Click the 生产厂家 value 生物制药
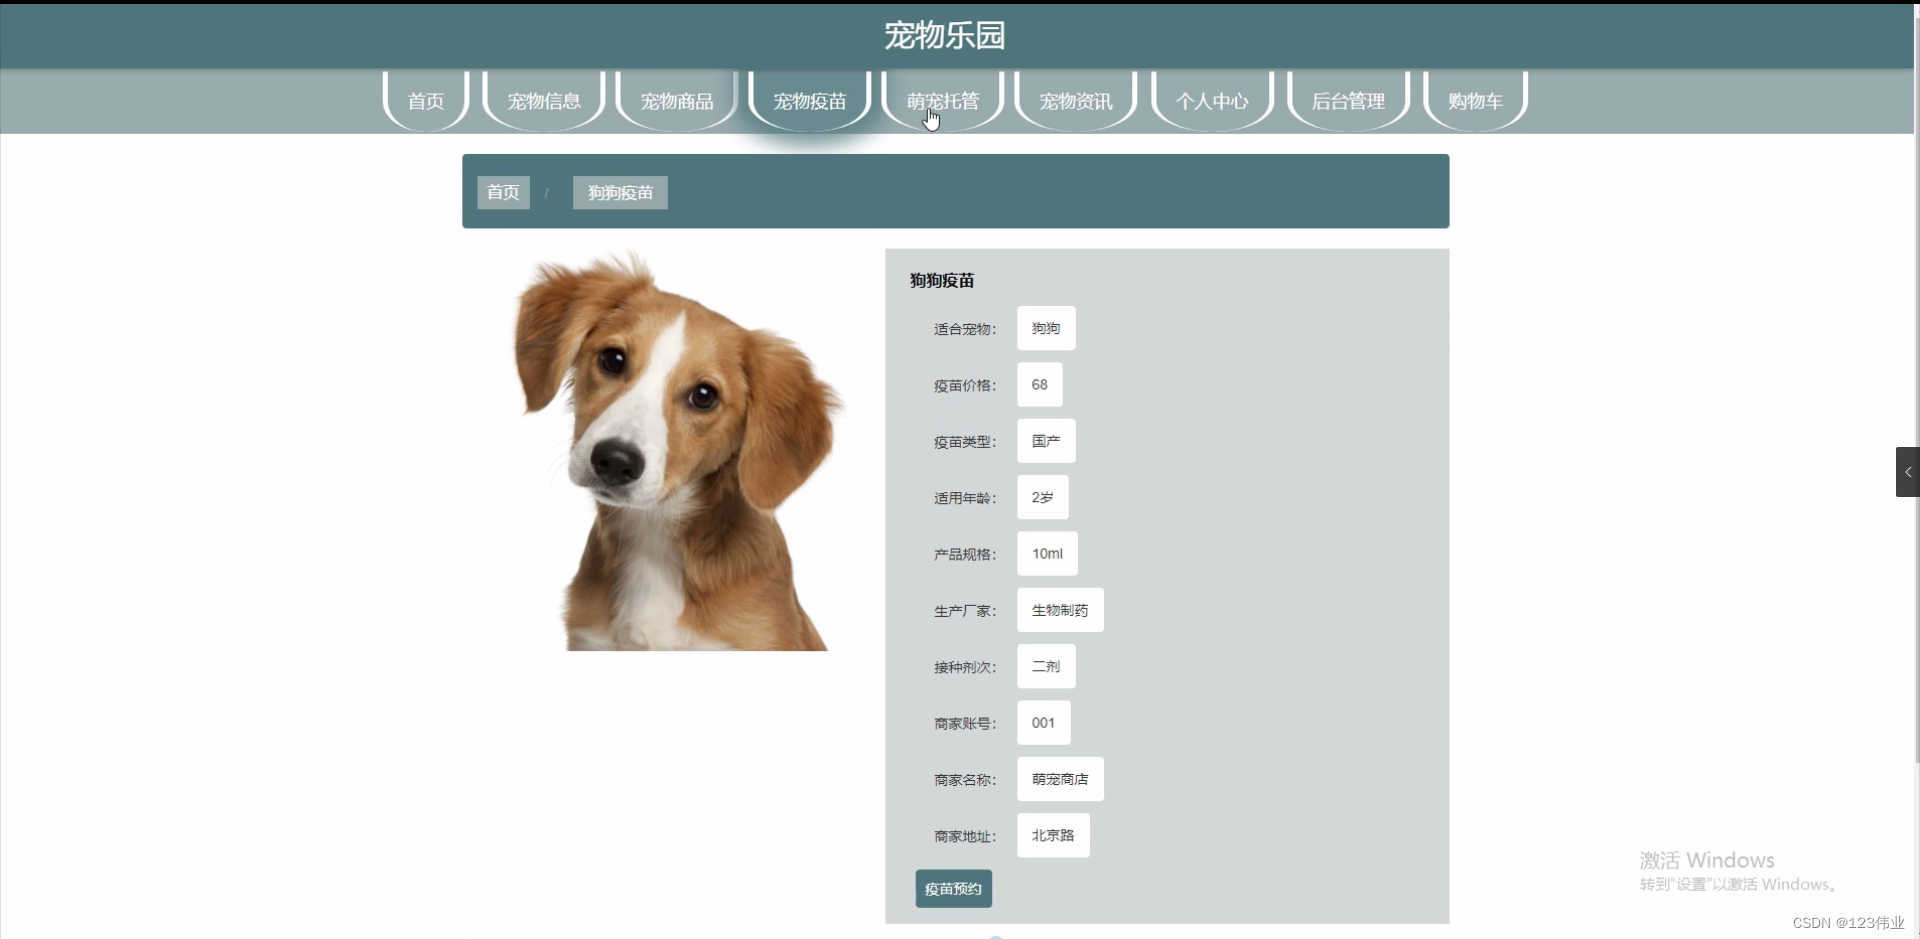The image size is (1920, 939). pos(1058,610)
